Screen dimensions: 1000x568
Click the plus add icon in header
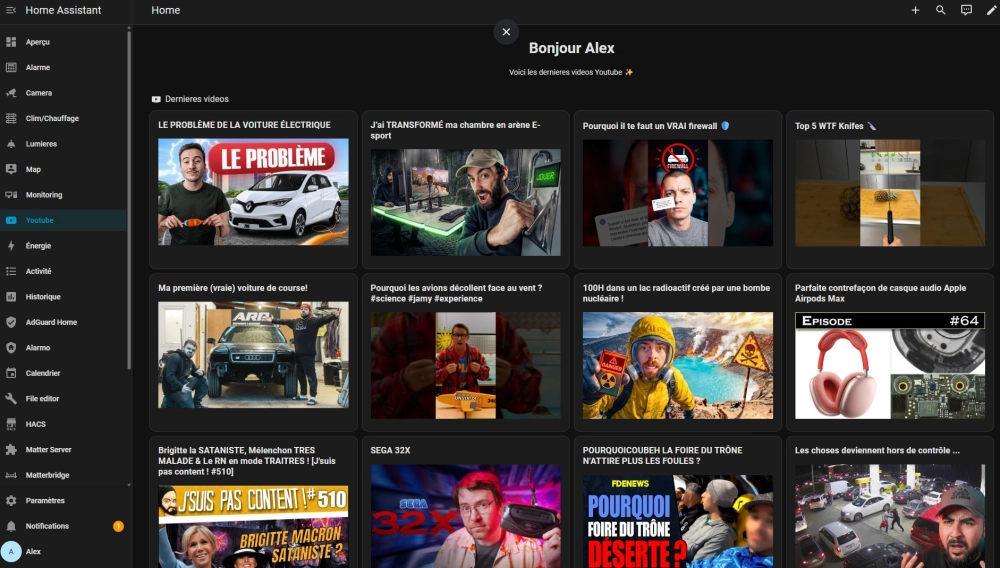[915, 10]
